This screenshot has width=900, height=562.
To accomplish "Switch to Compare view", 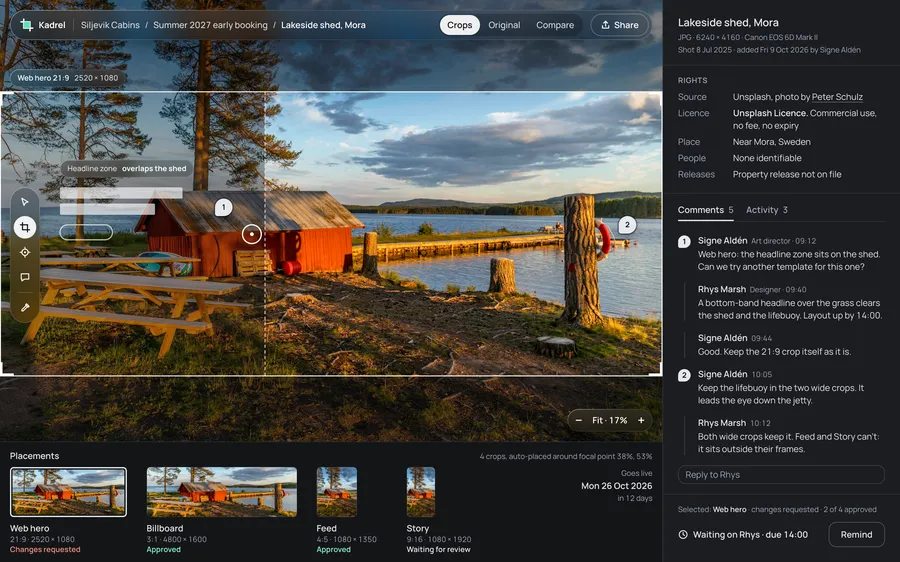I will pos(555,25).
